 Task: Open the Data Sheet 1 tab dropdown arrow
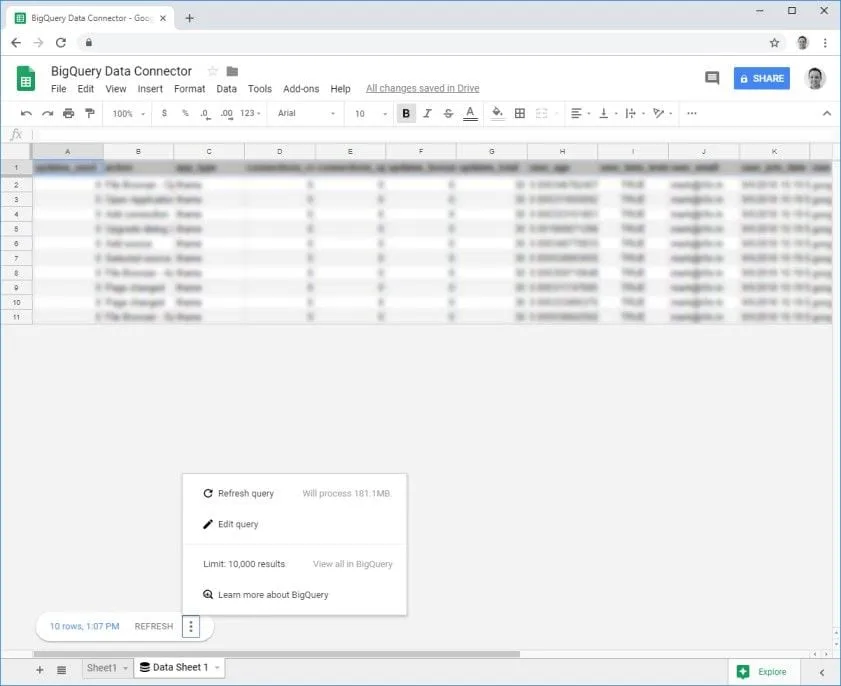tap(217, 668)
